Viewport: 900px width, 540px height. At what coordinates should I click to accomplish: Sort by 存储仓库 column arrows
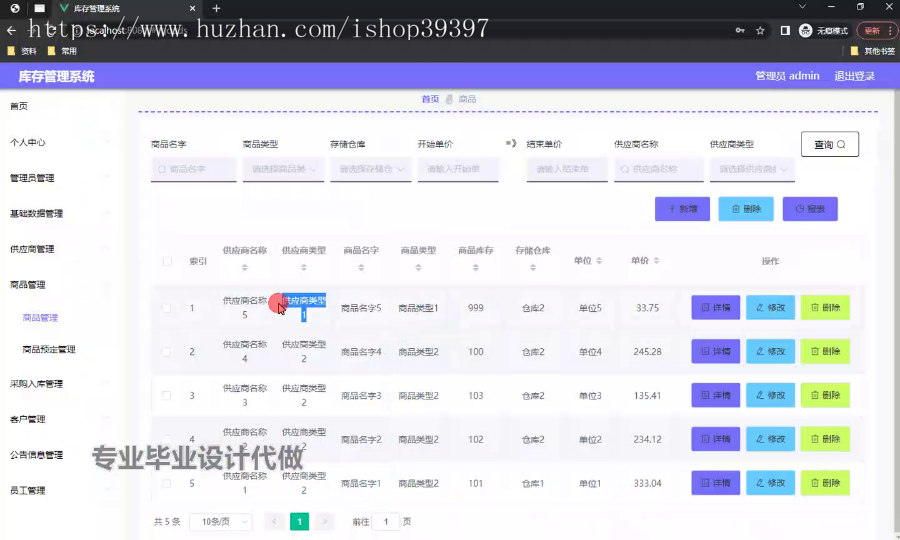click(x=533, y=267)
